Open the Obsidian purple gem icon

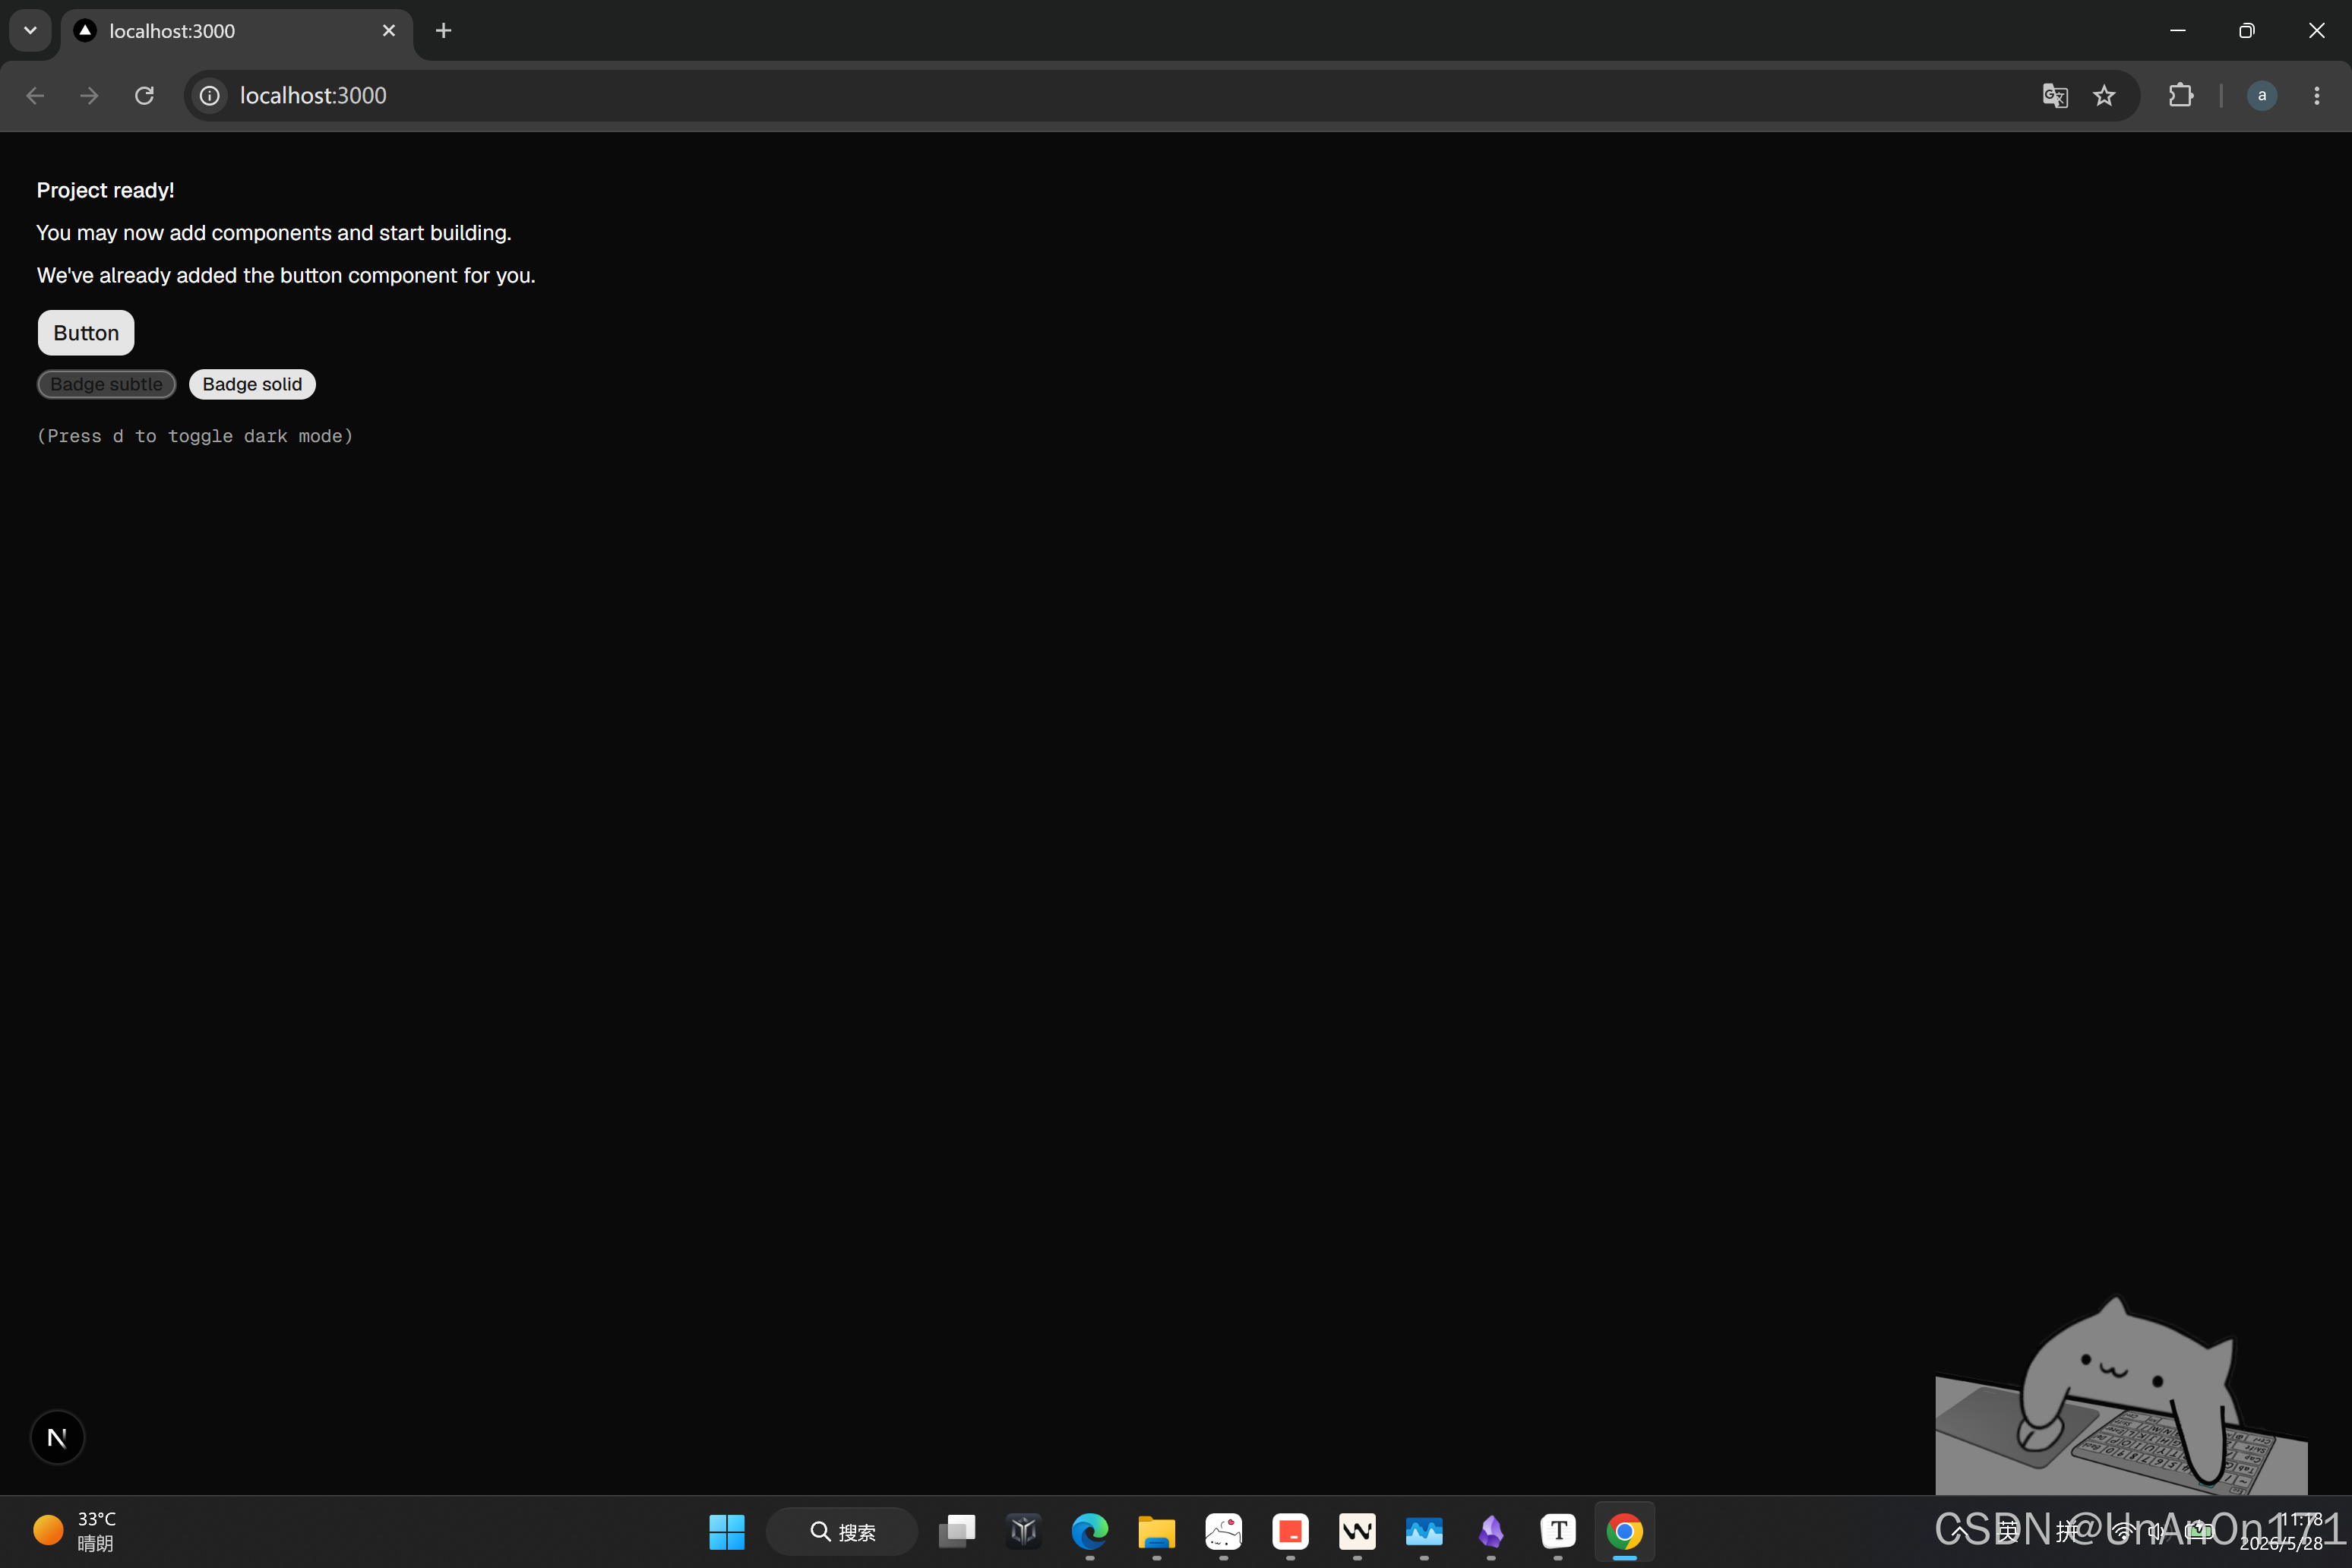[1491, 1531]
